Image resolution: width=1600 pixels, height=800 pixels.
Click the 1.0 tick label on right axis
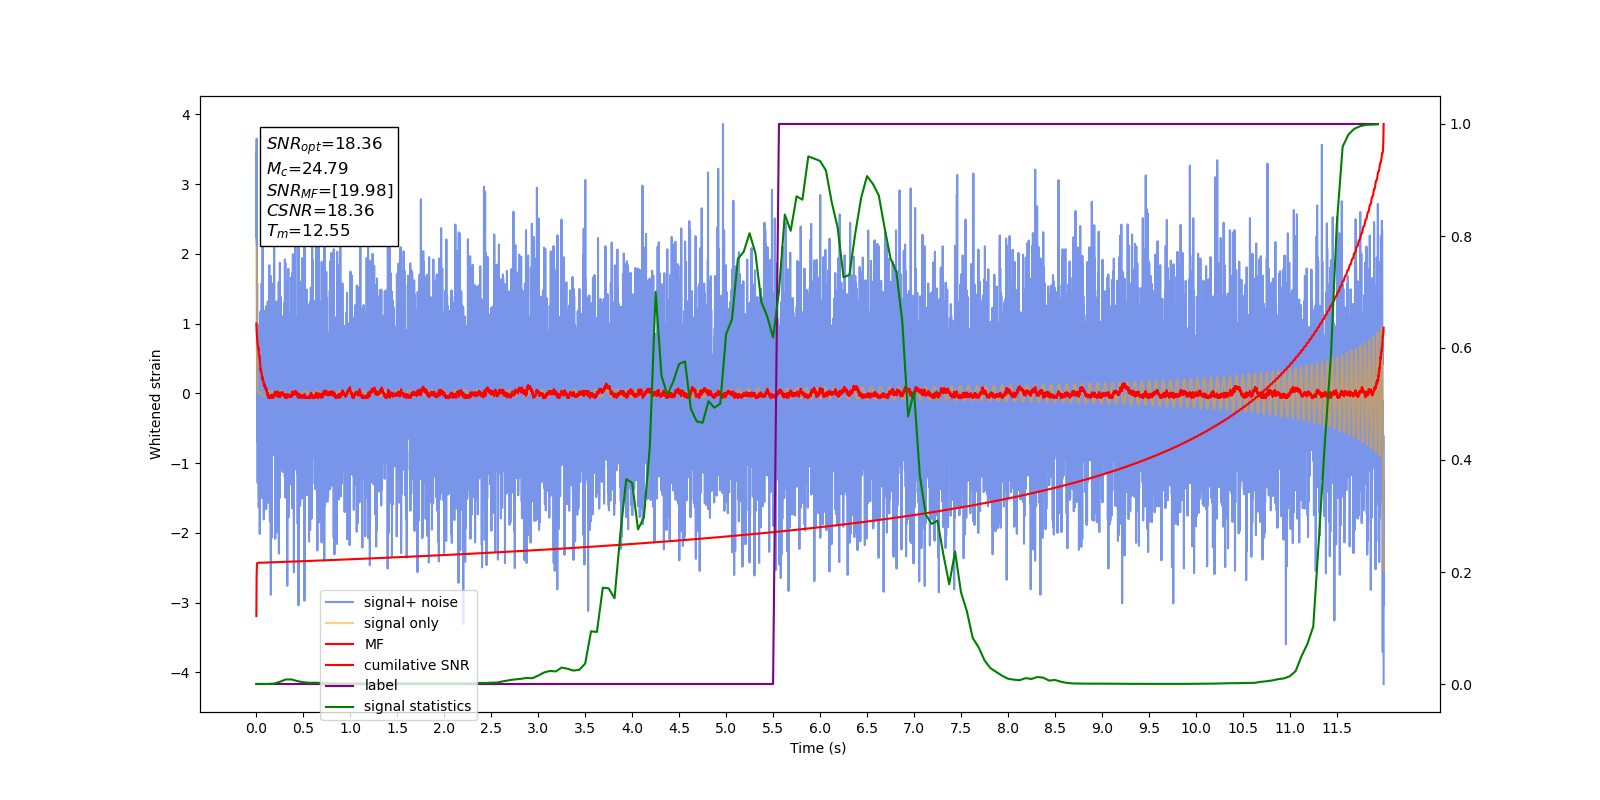point(1461,124)
